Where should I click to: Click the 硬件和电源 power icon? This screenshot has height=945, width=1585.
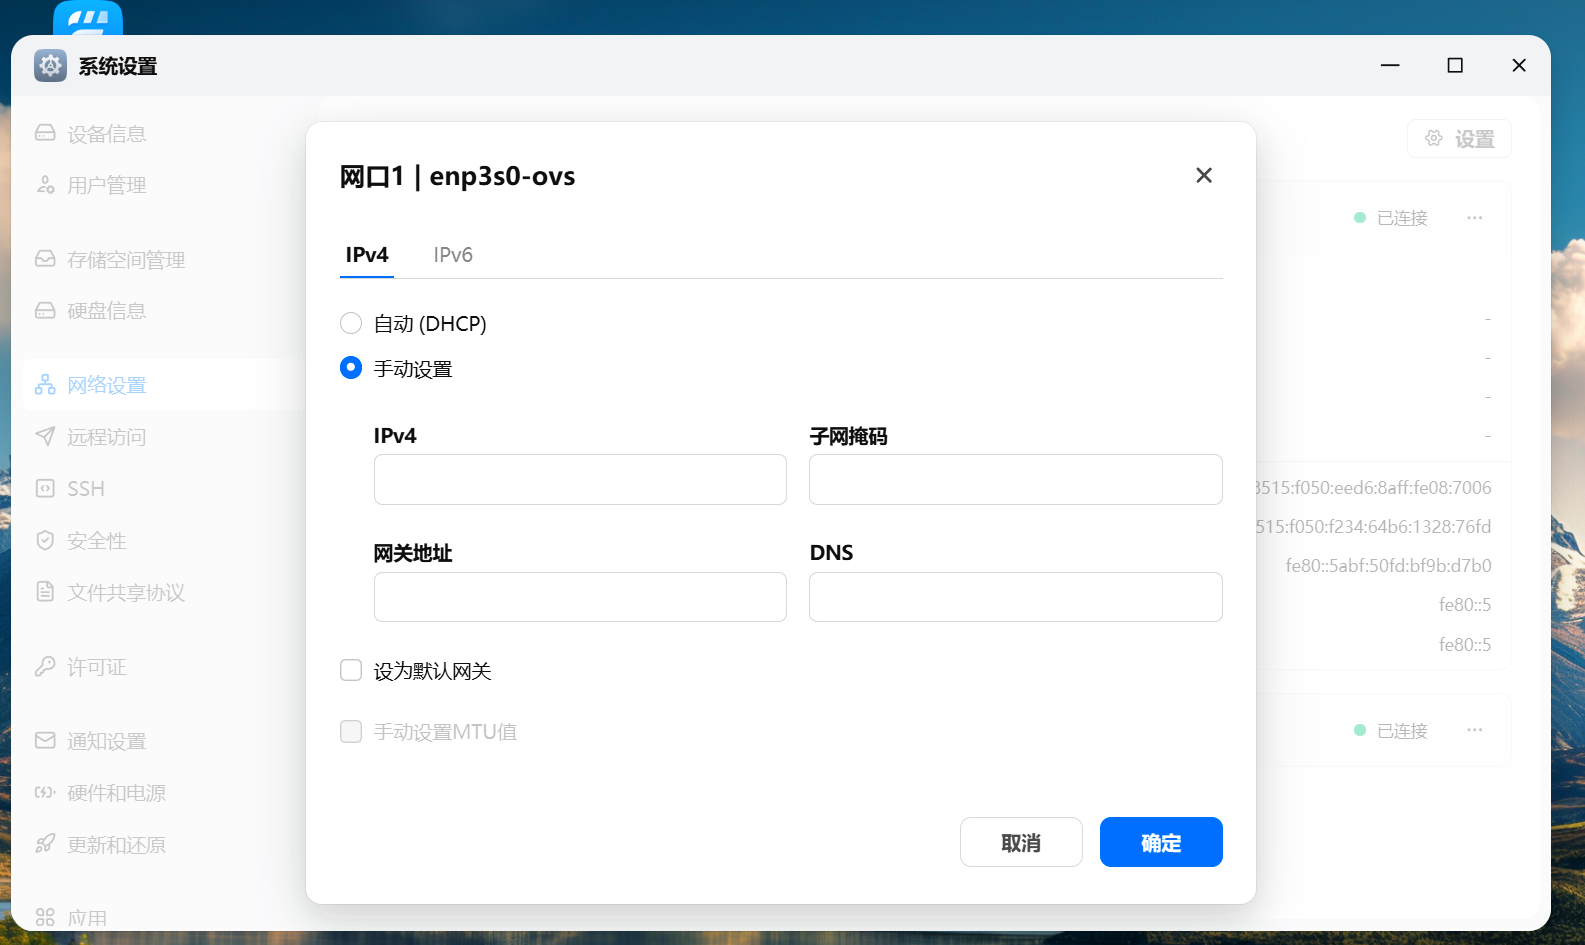45,792
